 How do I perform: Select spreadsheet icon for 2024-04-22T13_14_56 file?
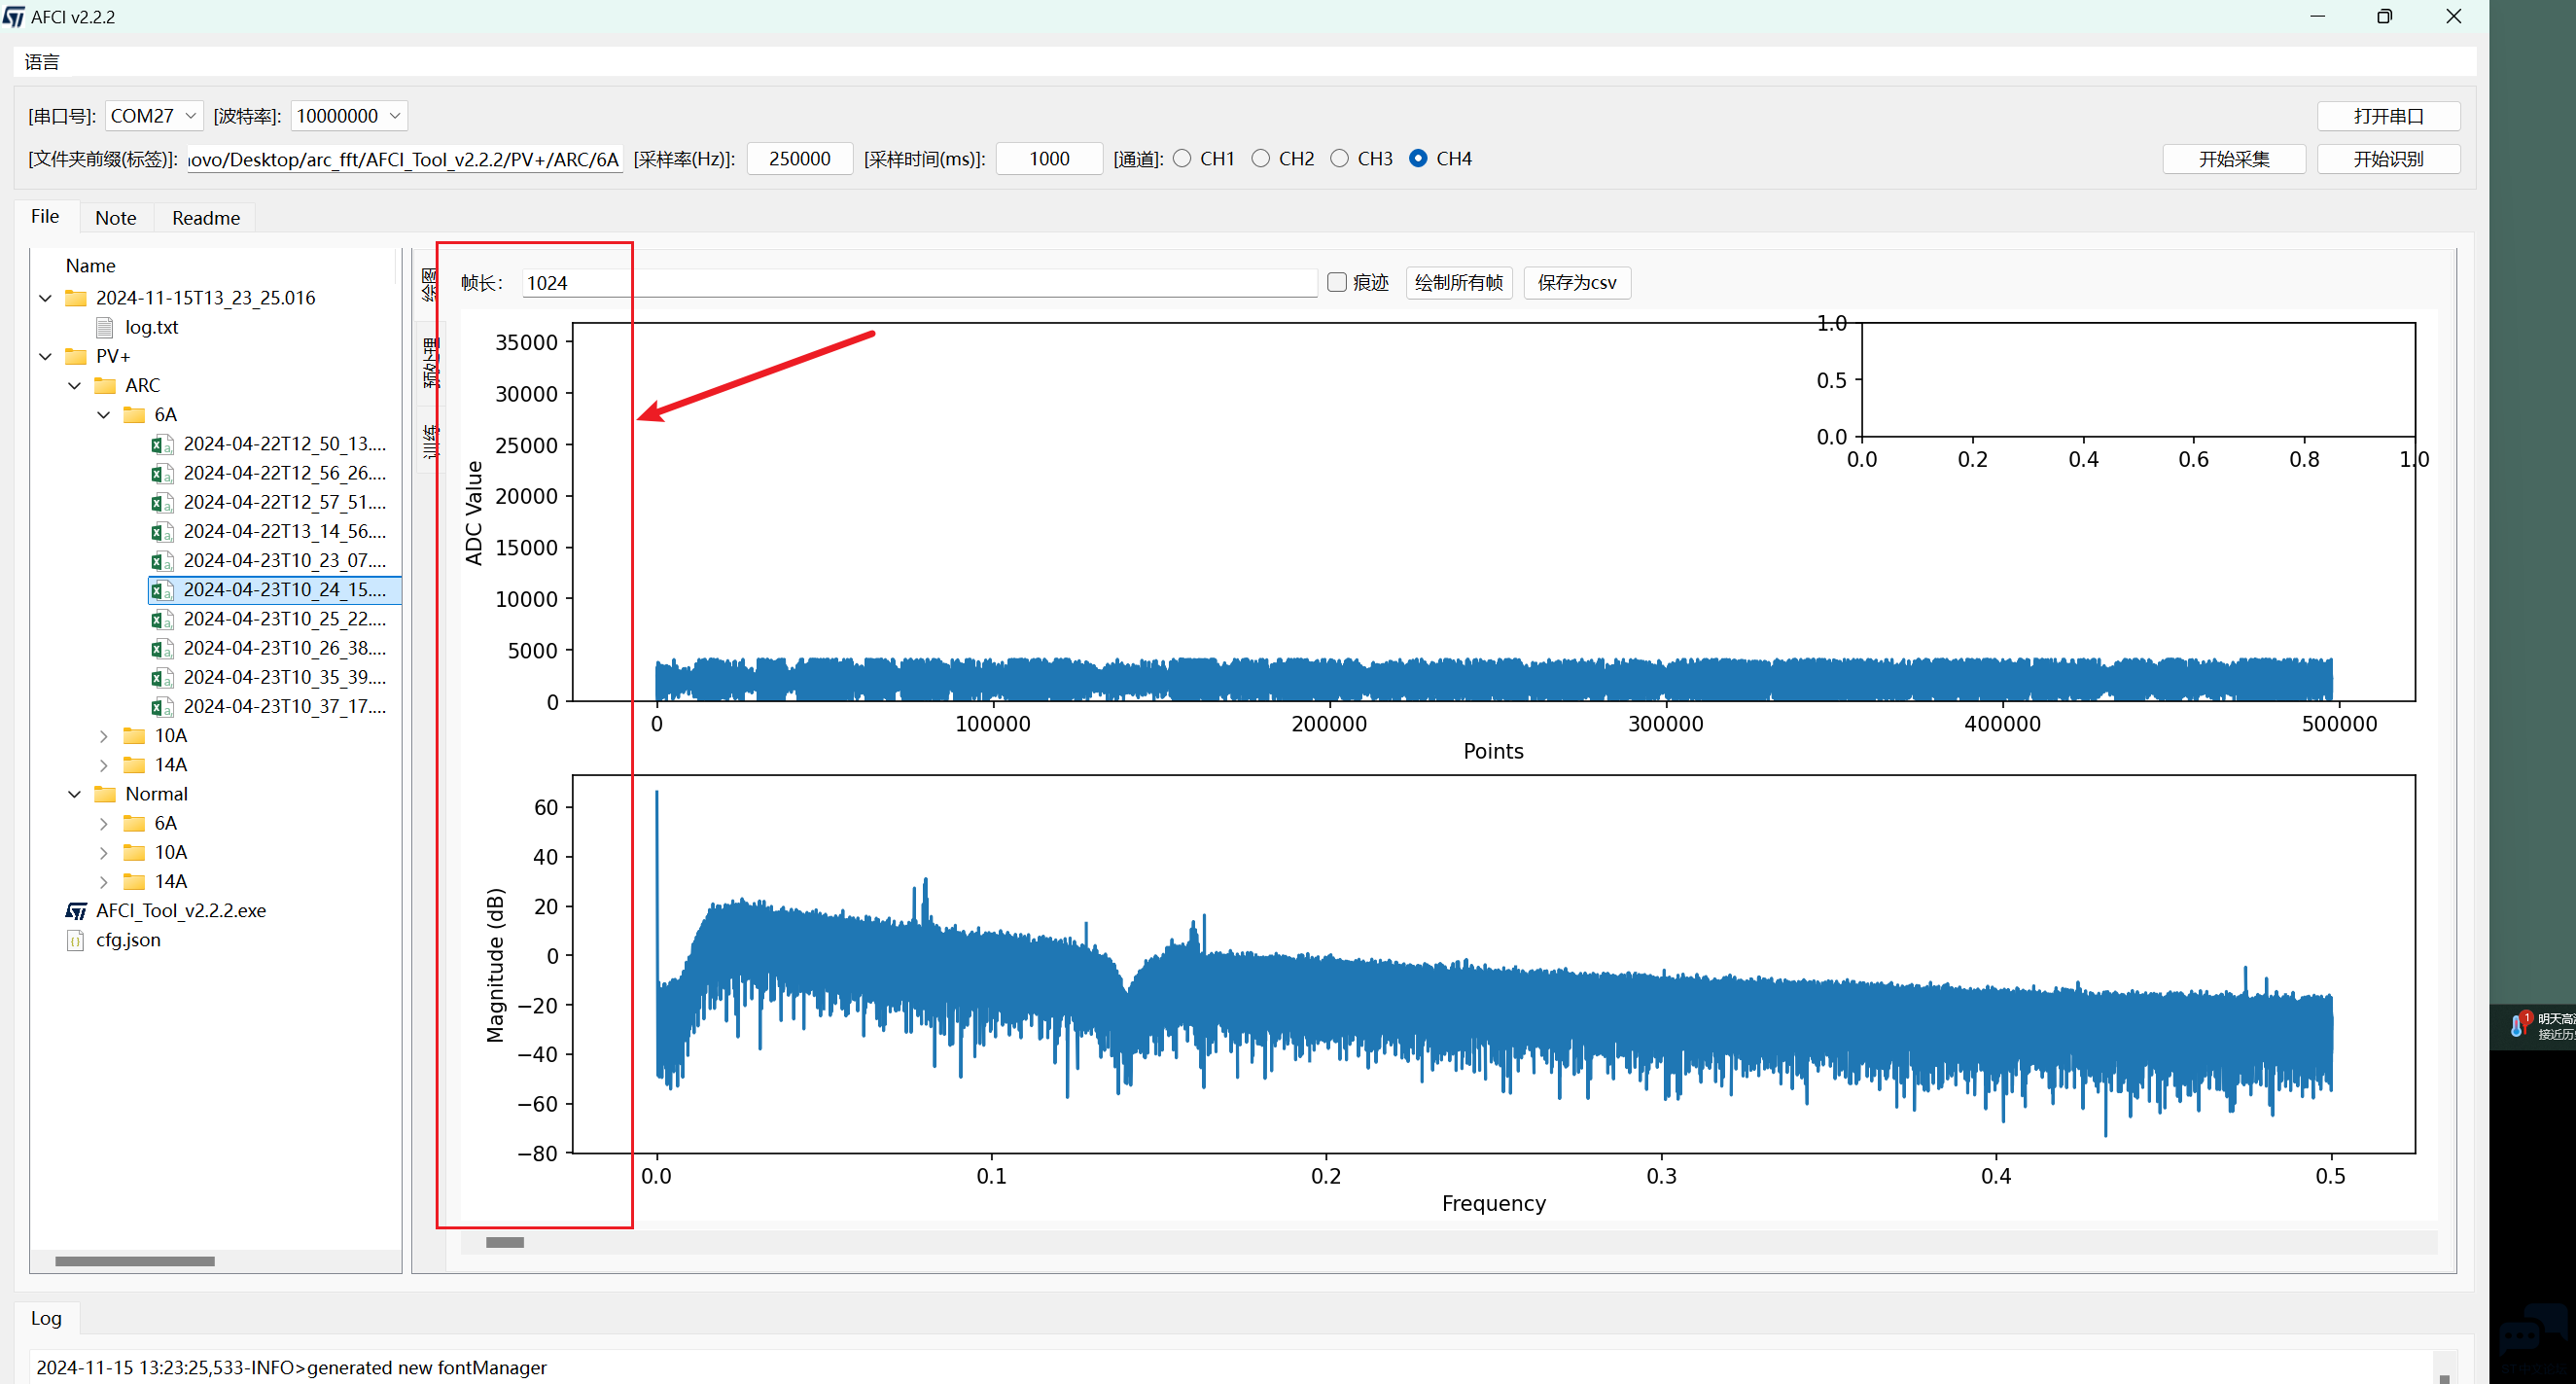(162, 531)
